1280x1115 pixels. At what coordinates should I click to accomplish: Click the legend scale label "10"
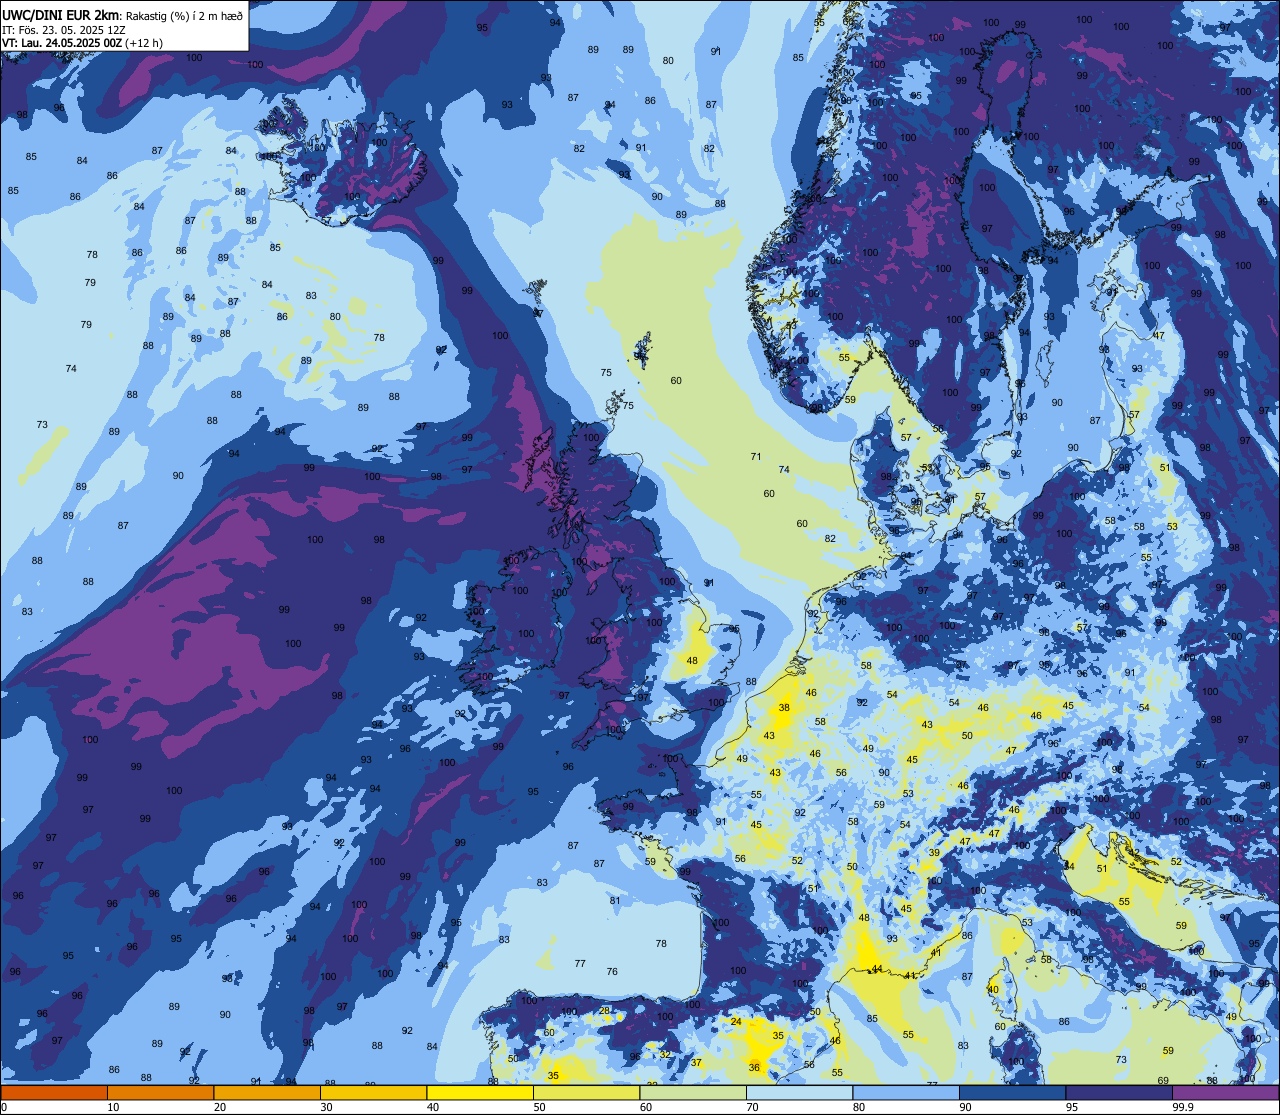[x=113, y=1106]
